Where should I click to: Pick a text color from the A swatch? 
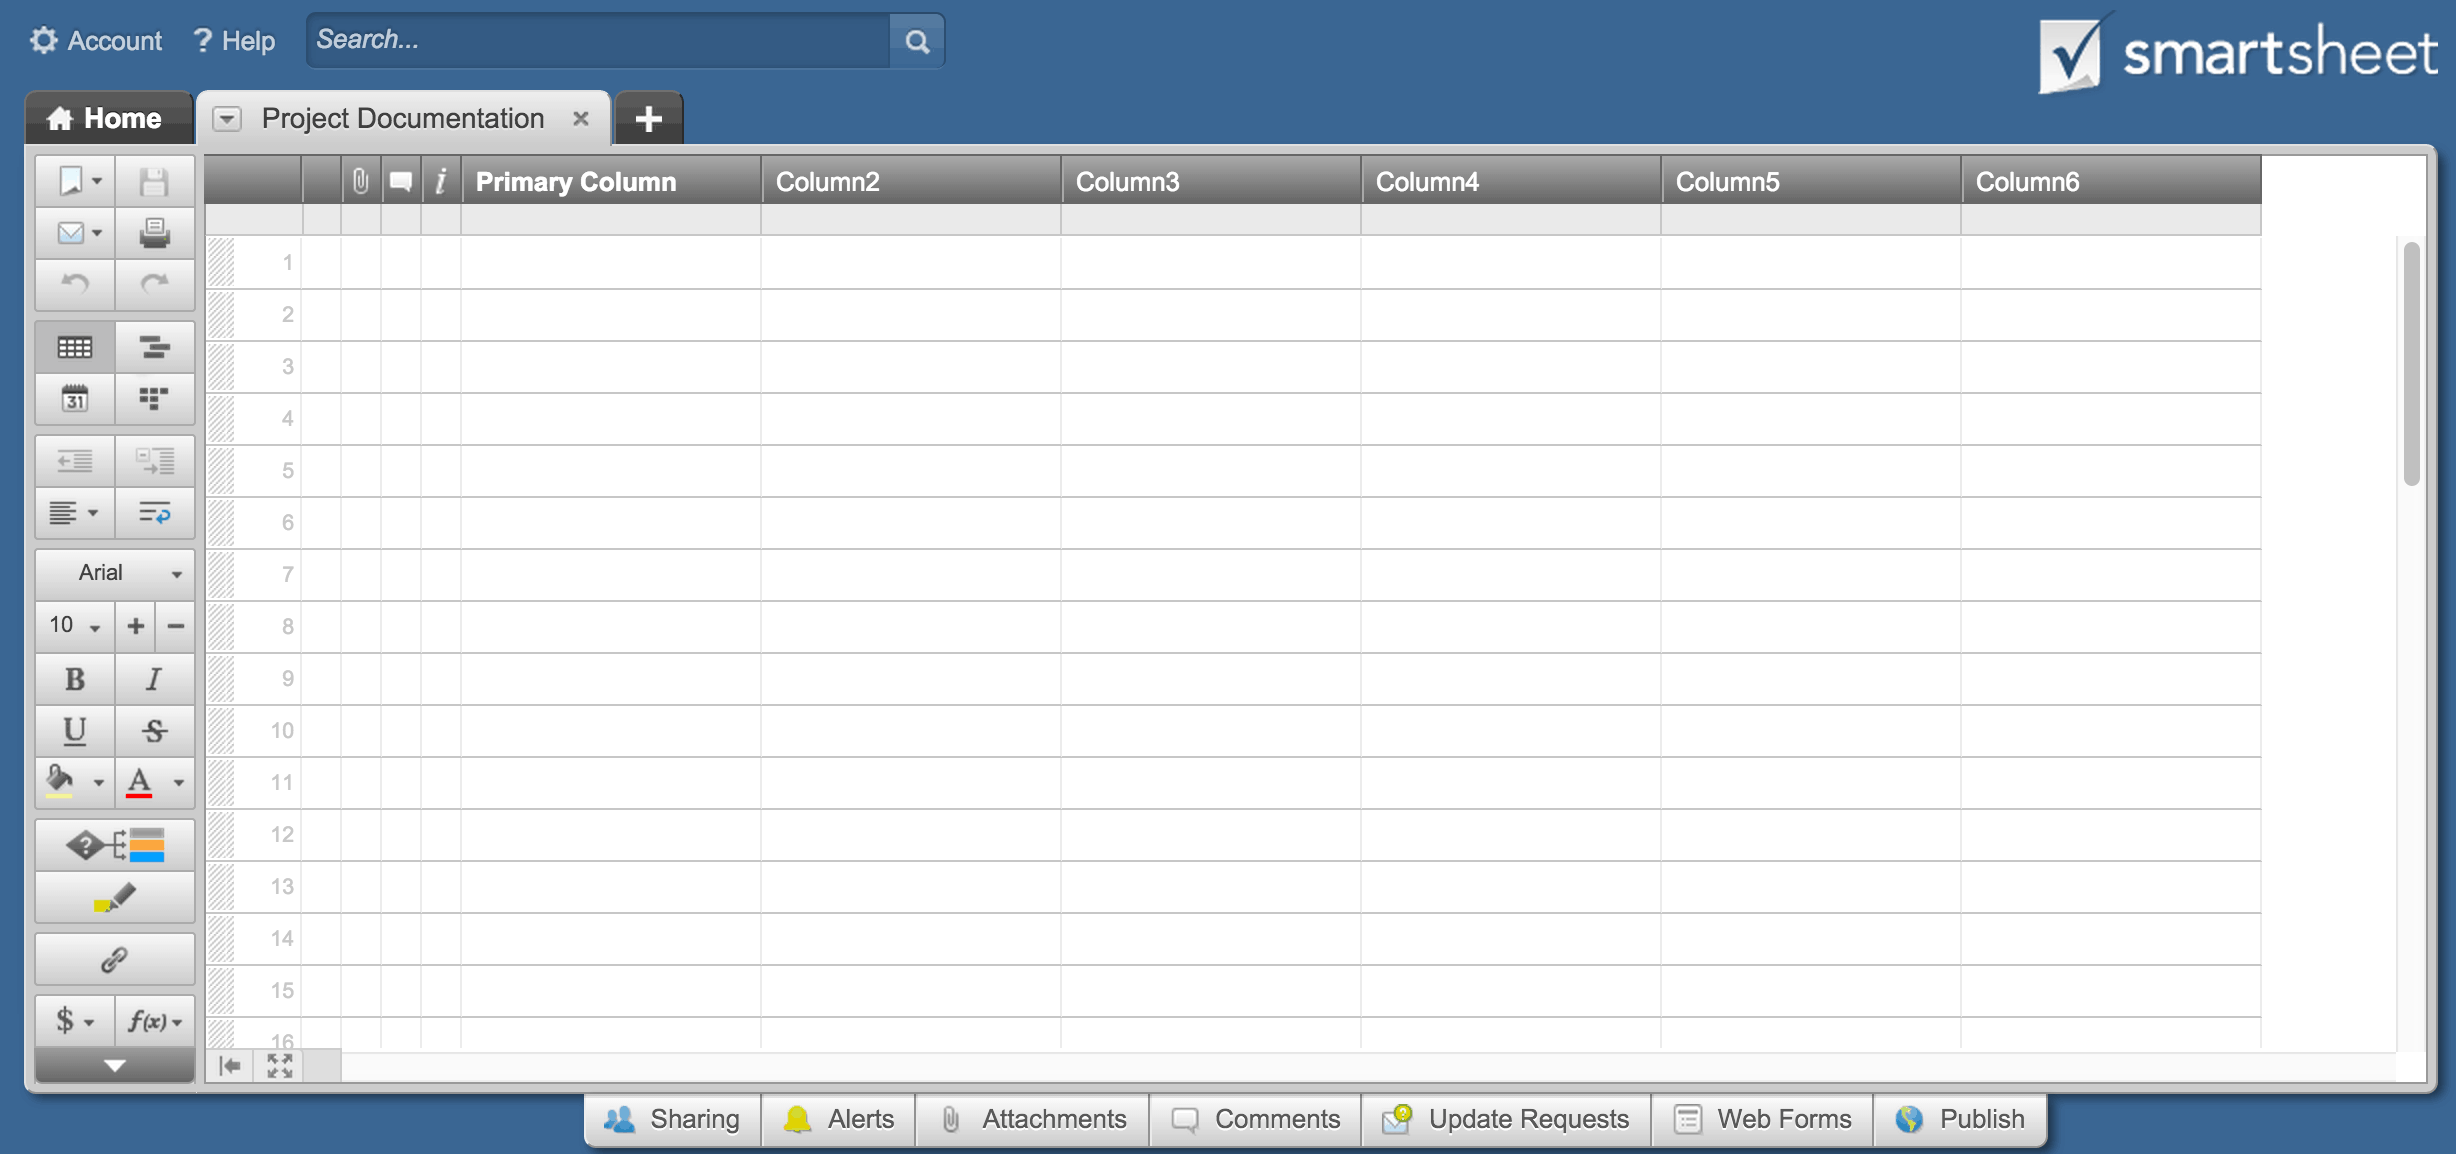pos(140,783)
